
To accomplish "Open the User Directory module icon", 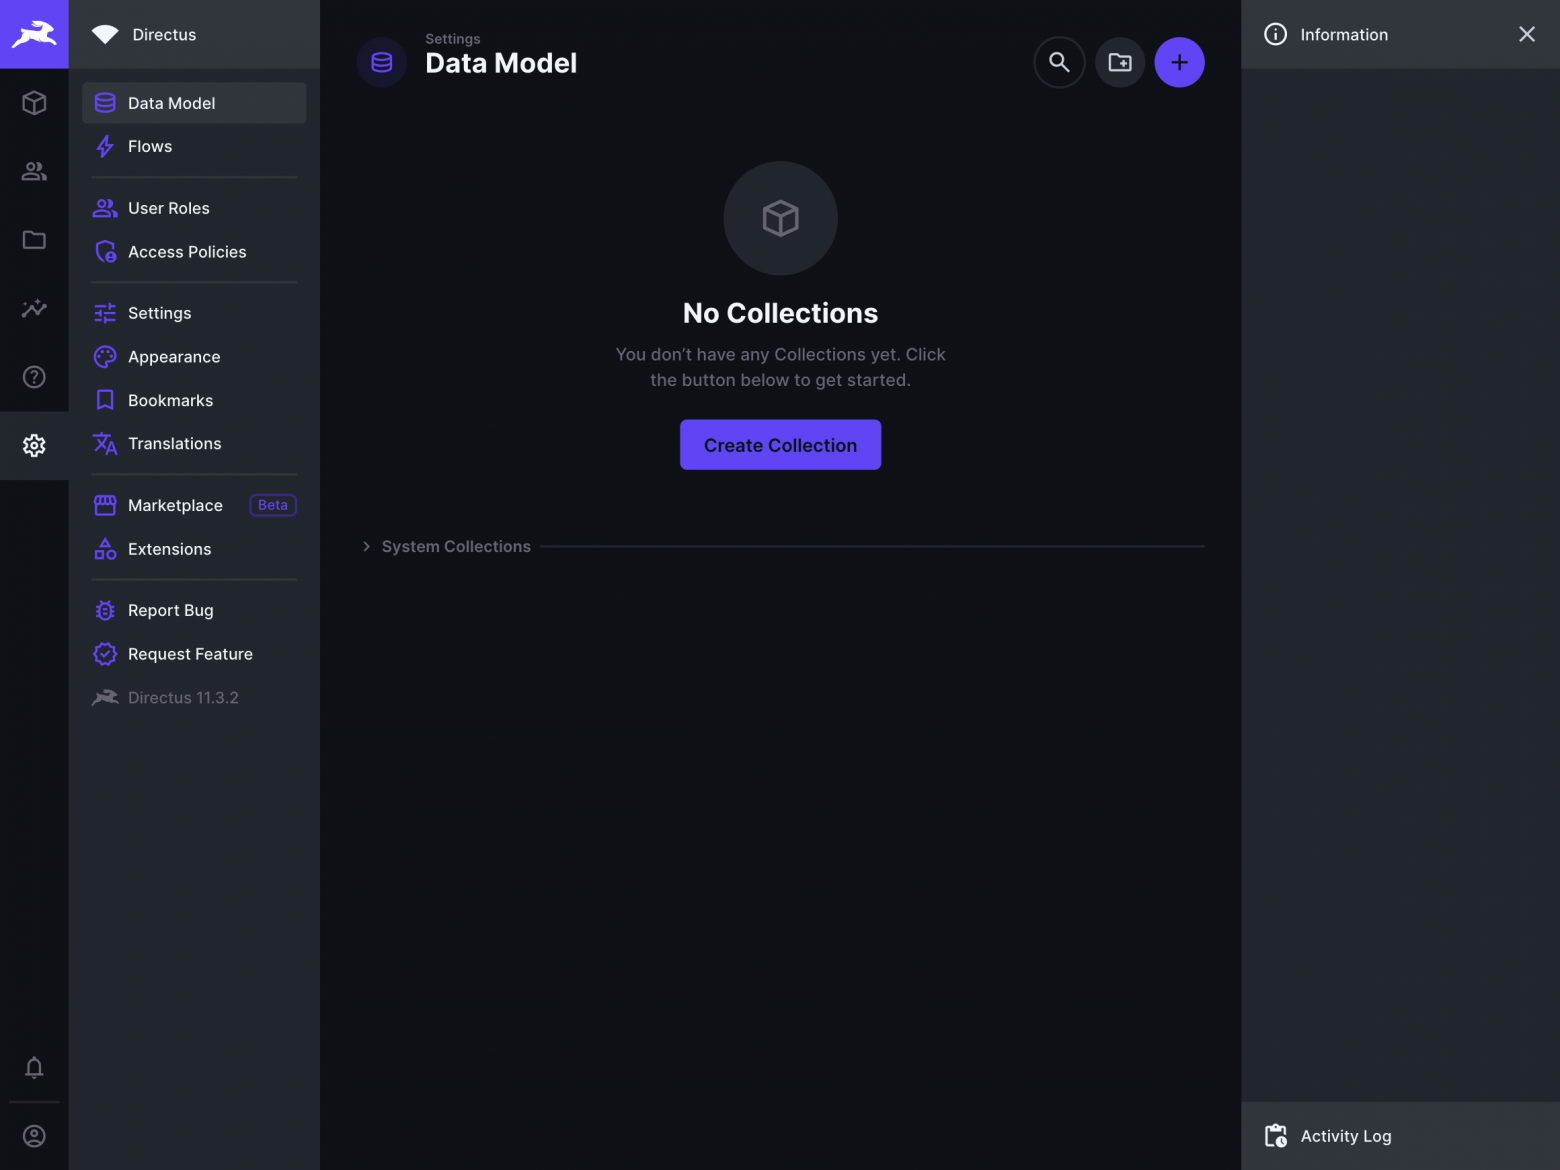I will [34, 171].
